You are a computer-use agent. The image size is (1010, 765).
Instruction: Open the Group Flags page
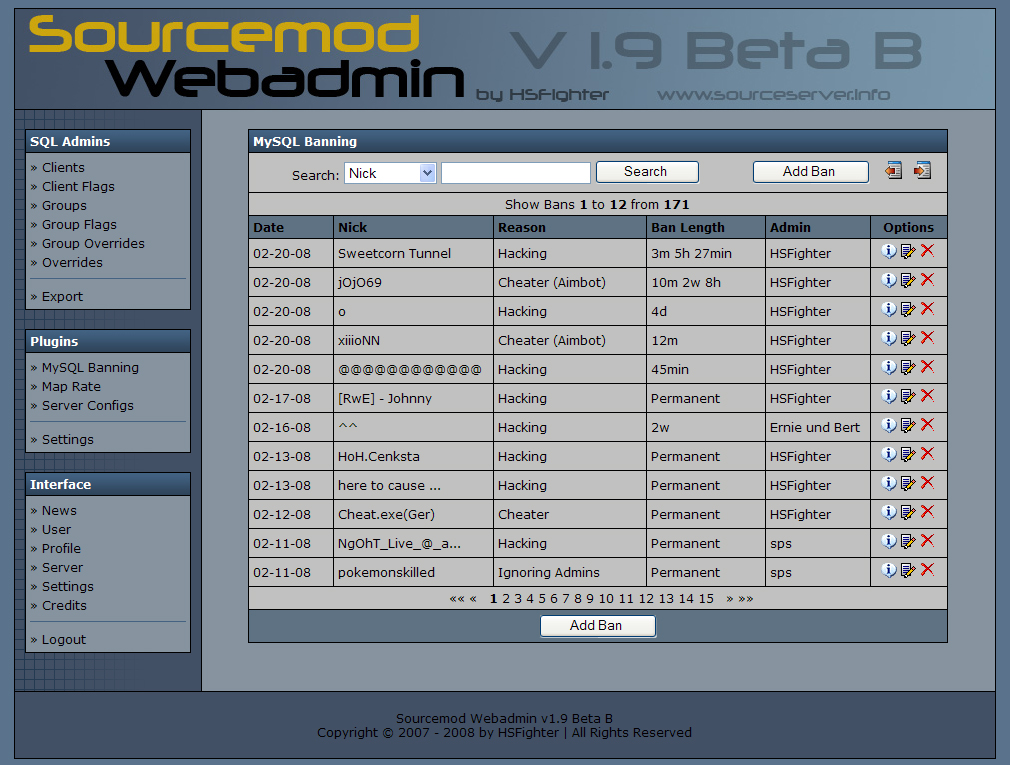point(79,225)
